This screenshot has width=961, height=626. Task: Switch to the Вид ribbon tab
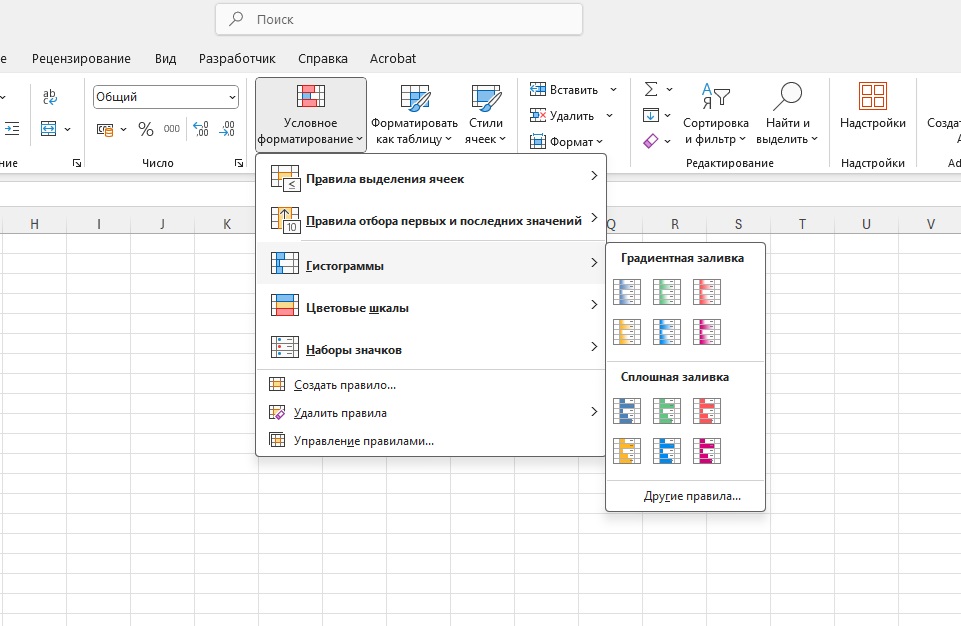(165, 58)
